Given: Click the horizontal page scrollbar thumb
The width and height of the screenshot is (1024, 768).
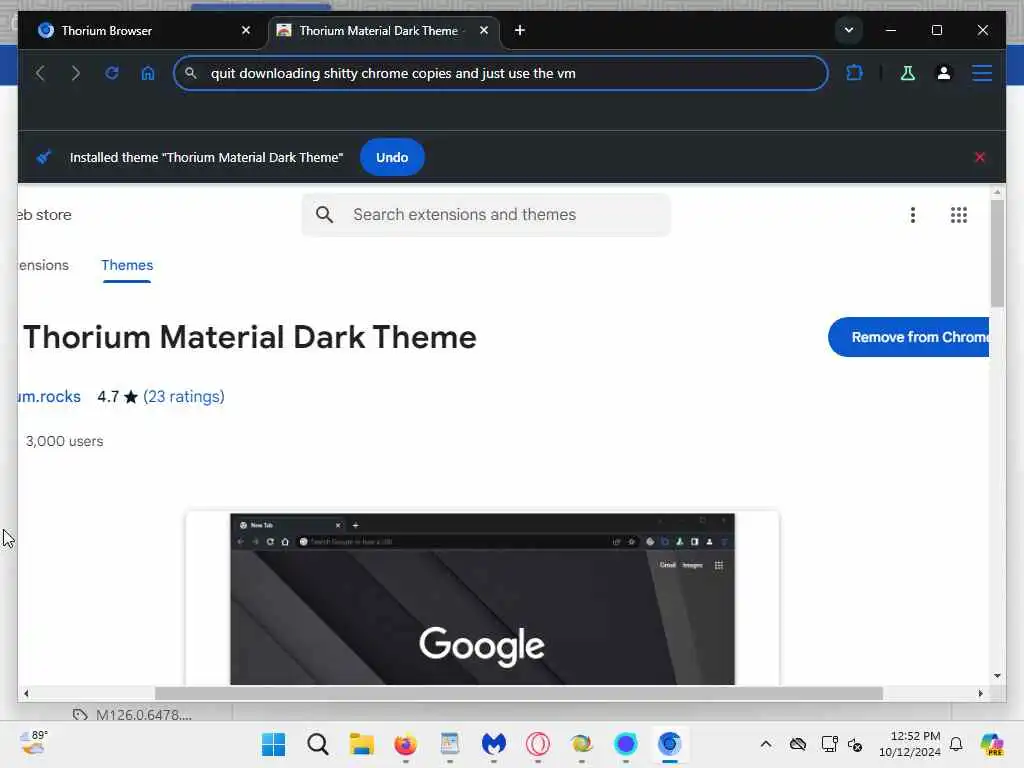Looking at the screenshot, I should pyautogui.click(x=519, y=694).
